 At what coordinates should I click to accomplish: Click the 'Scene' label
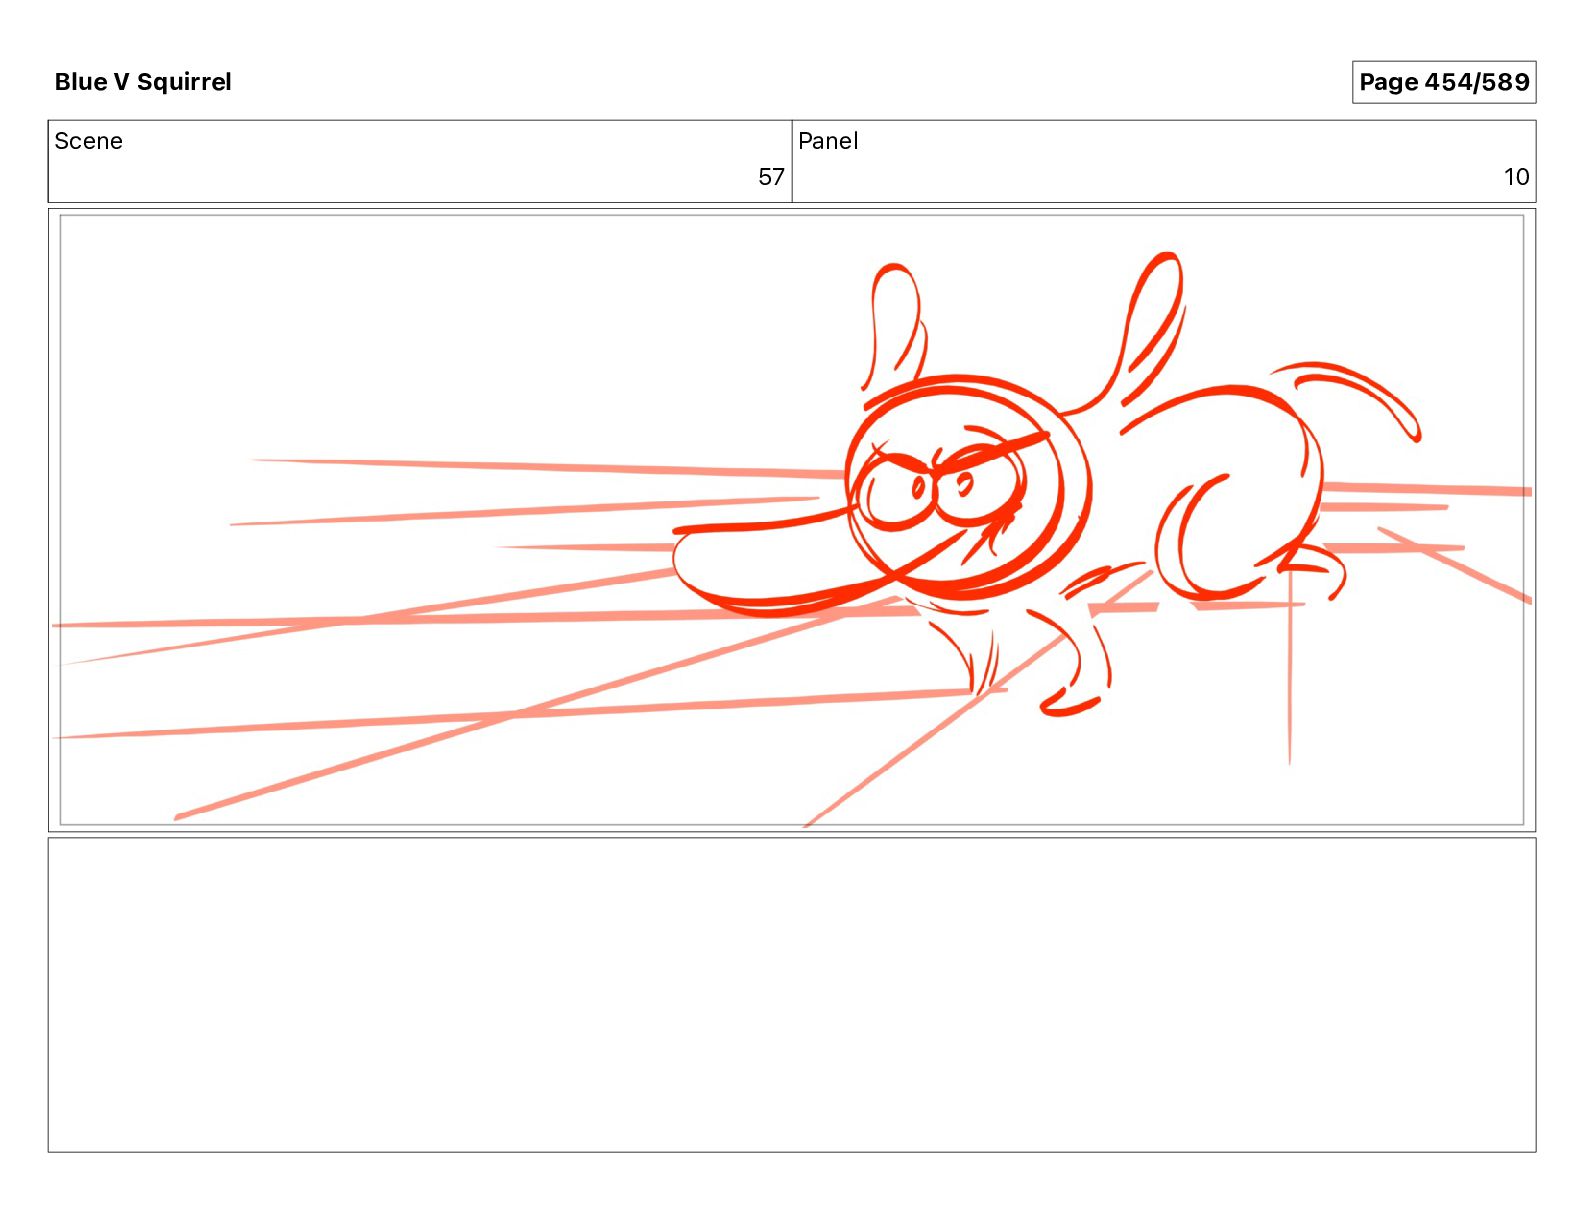point(88,141)
